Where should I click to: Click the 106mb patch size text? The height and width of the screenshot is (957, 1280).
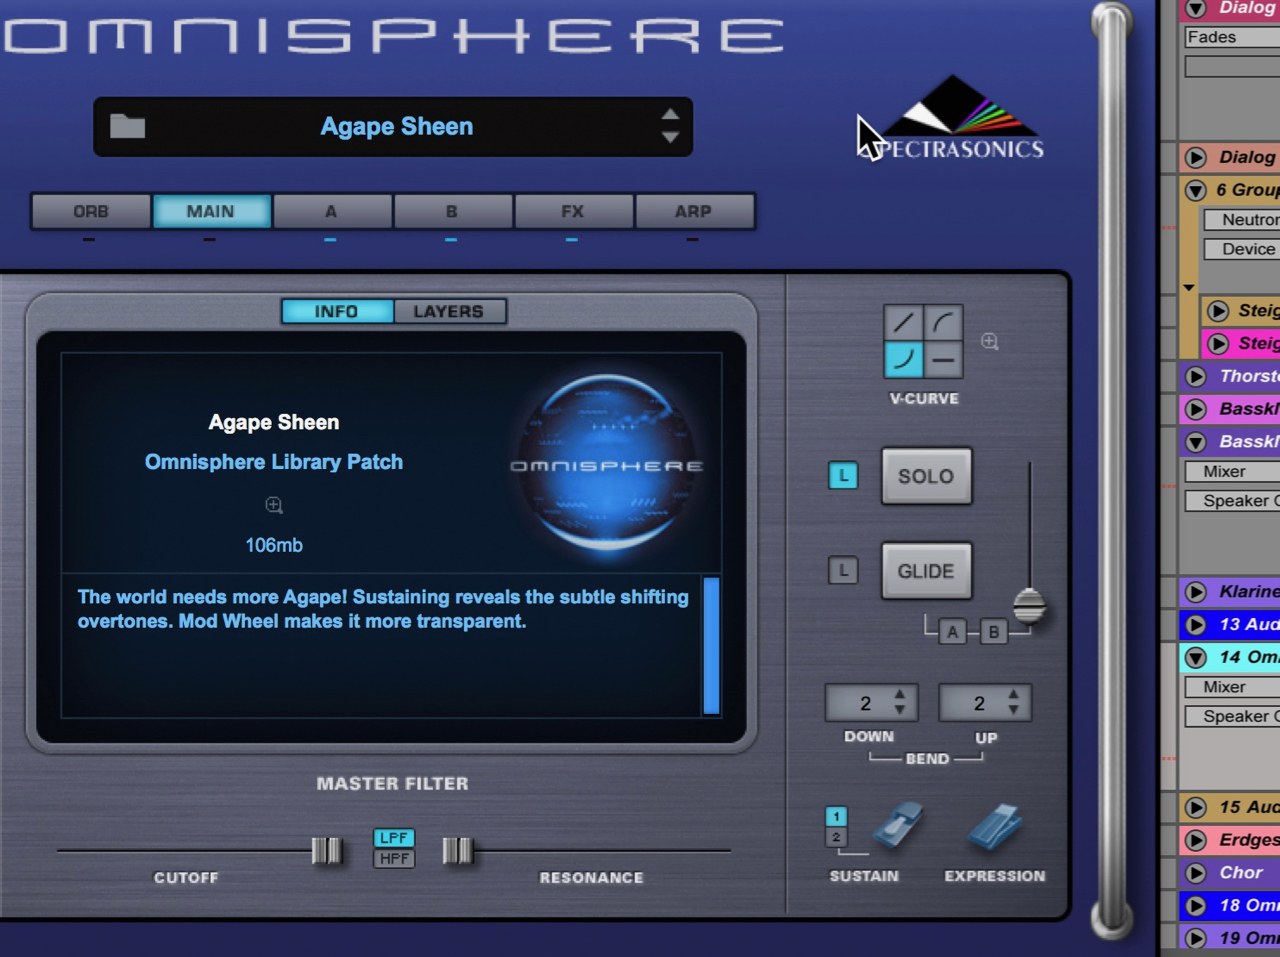274,545
